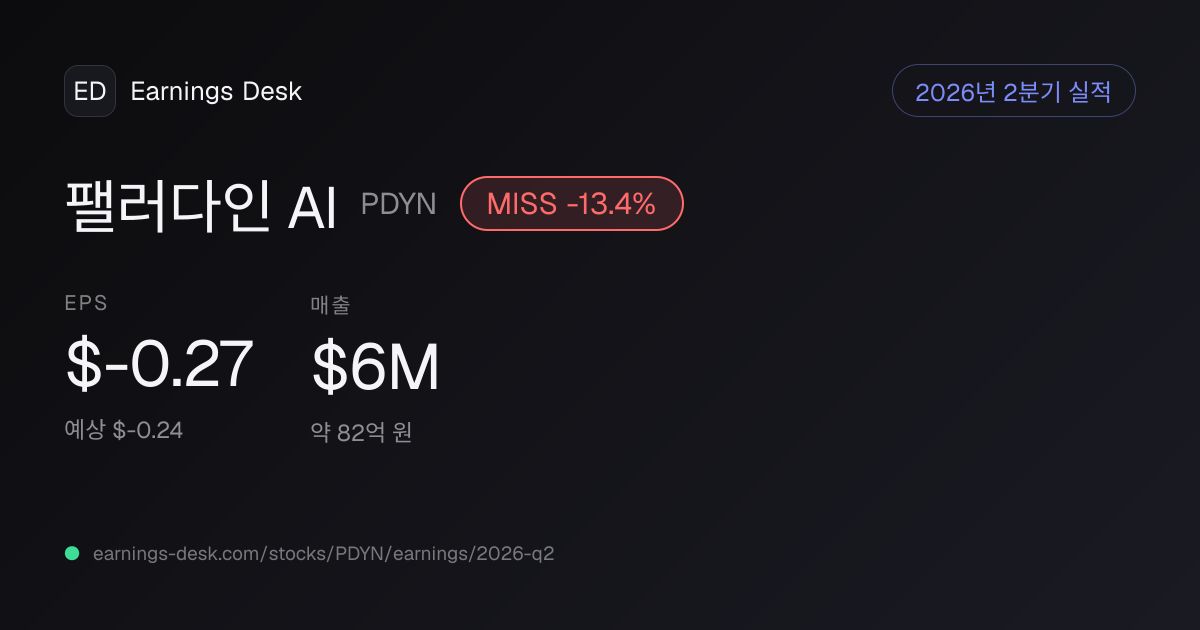Select the 2026년 2분기 실적 badge
This screenshot has width=1200, height=630.
point(1013,91)
